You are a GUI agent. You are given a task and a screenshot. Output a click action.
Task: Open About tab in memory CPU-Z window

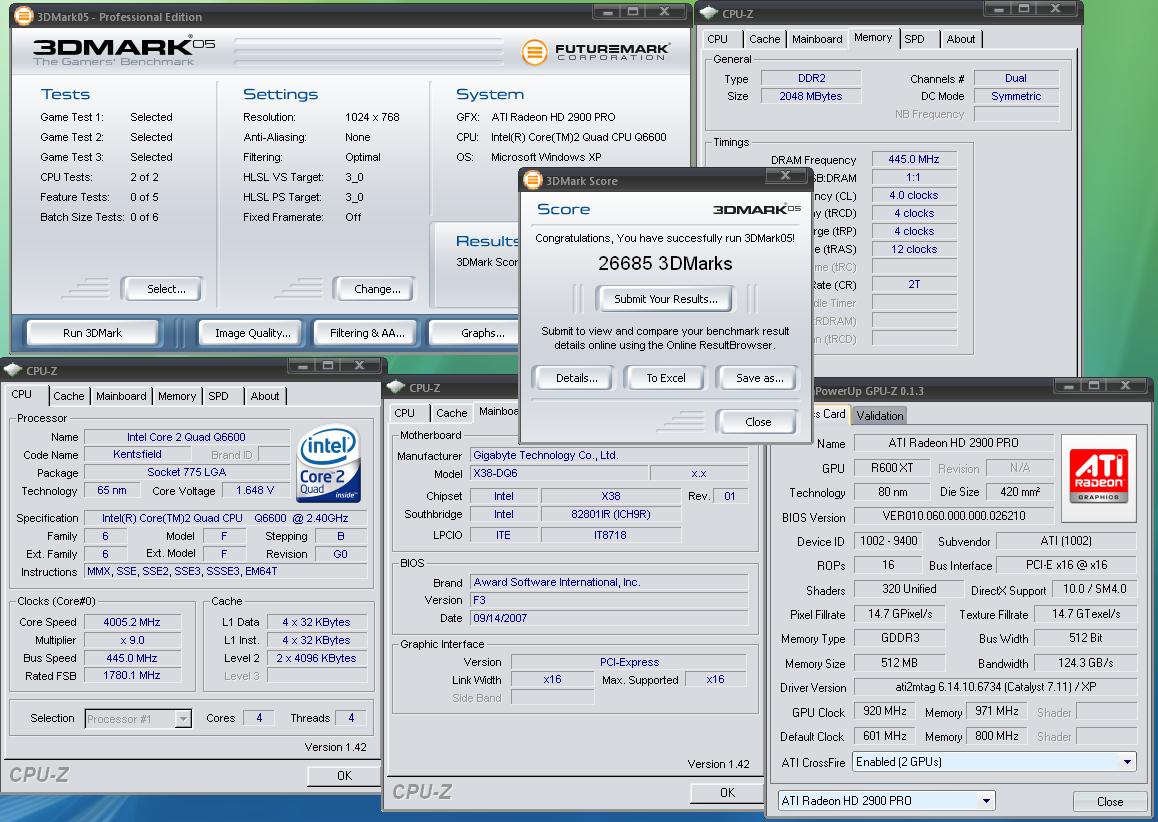pyautogui.click(x=961, y=39)
